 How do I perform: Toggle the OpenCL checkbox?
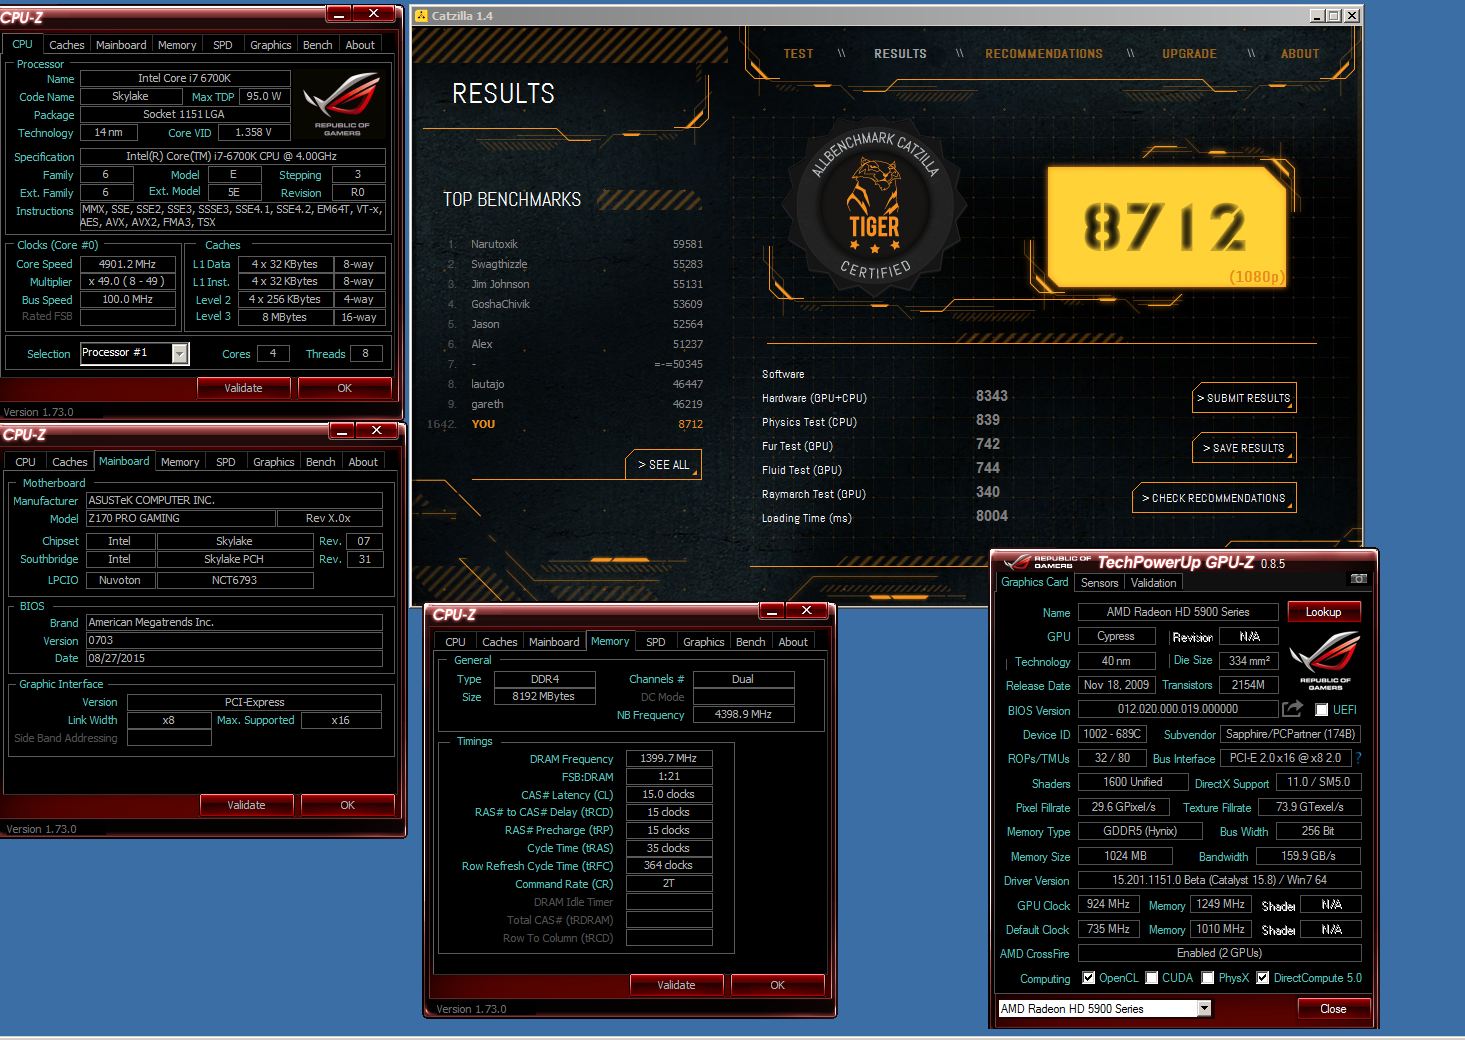click(x=1088, y=978)
